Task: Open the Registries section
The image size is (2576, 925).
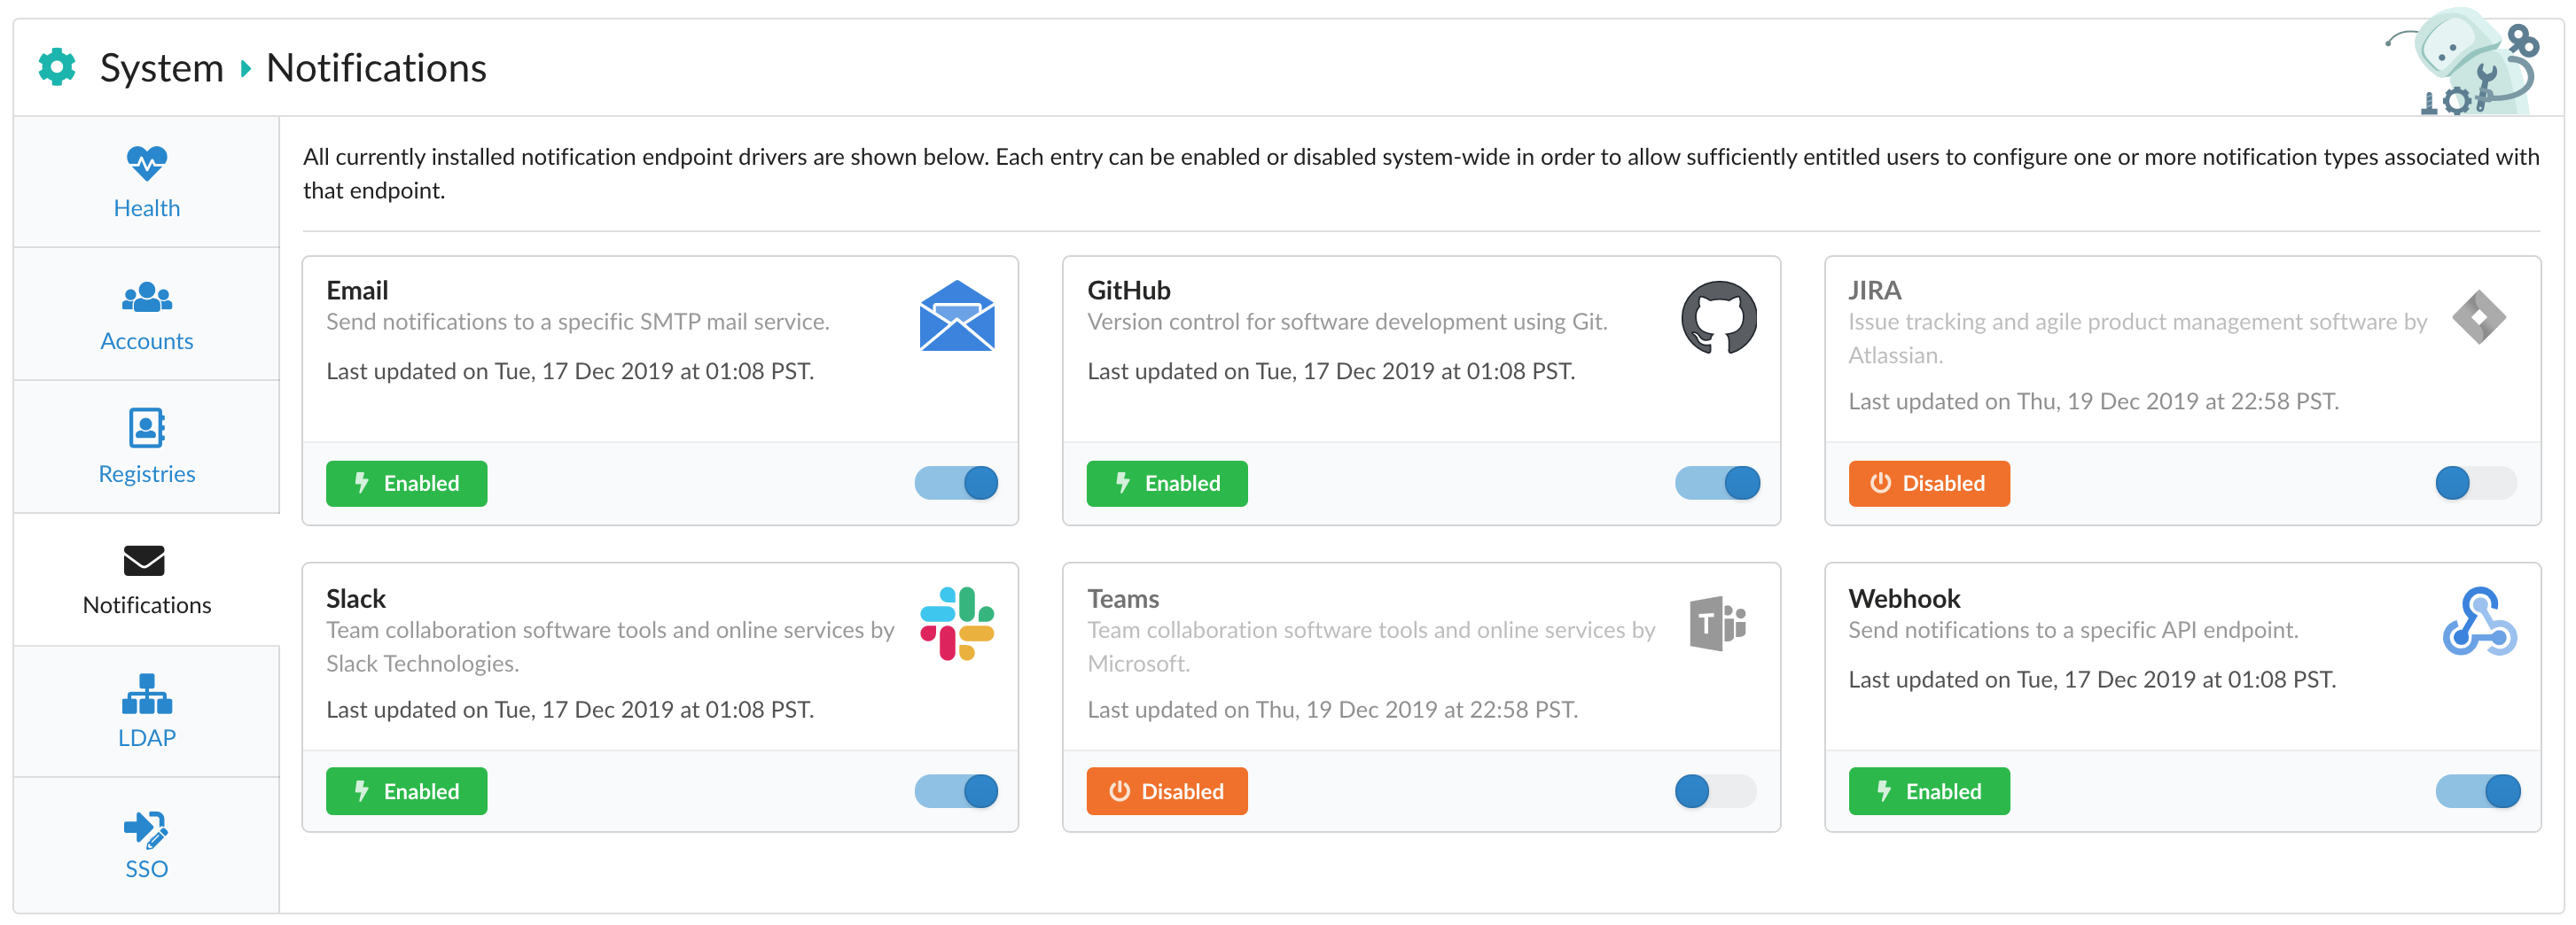Action: click(147, 447)
